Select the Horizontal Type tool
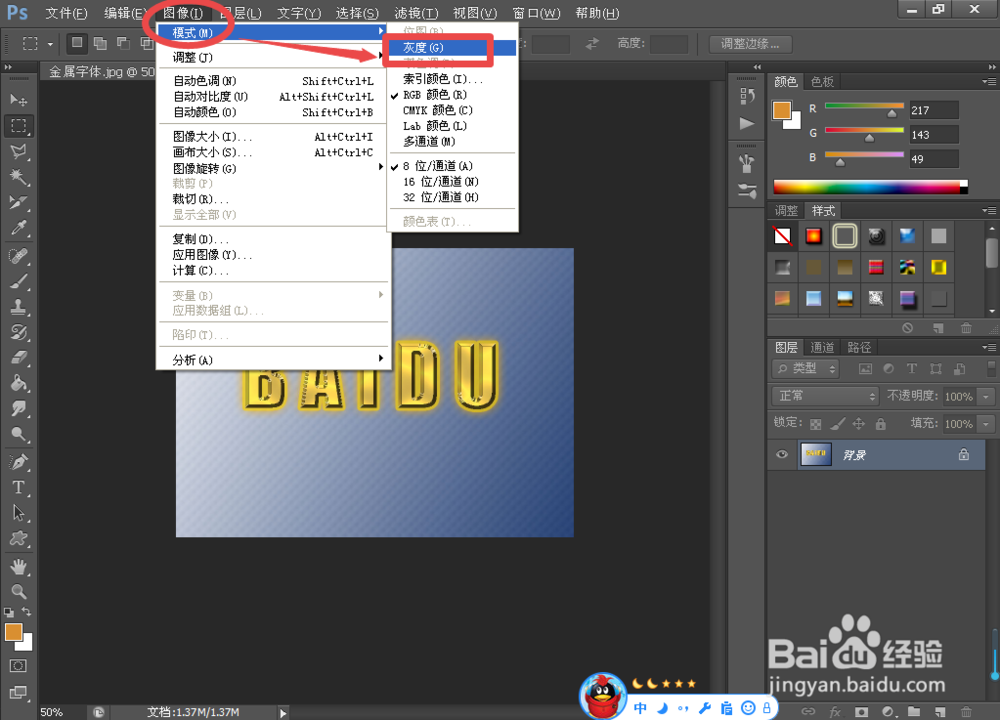This screenshot has height=720, width=1000. click(x=18, y=487)
